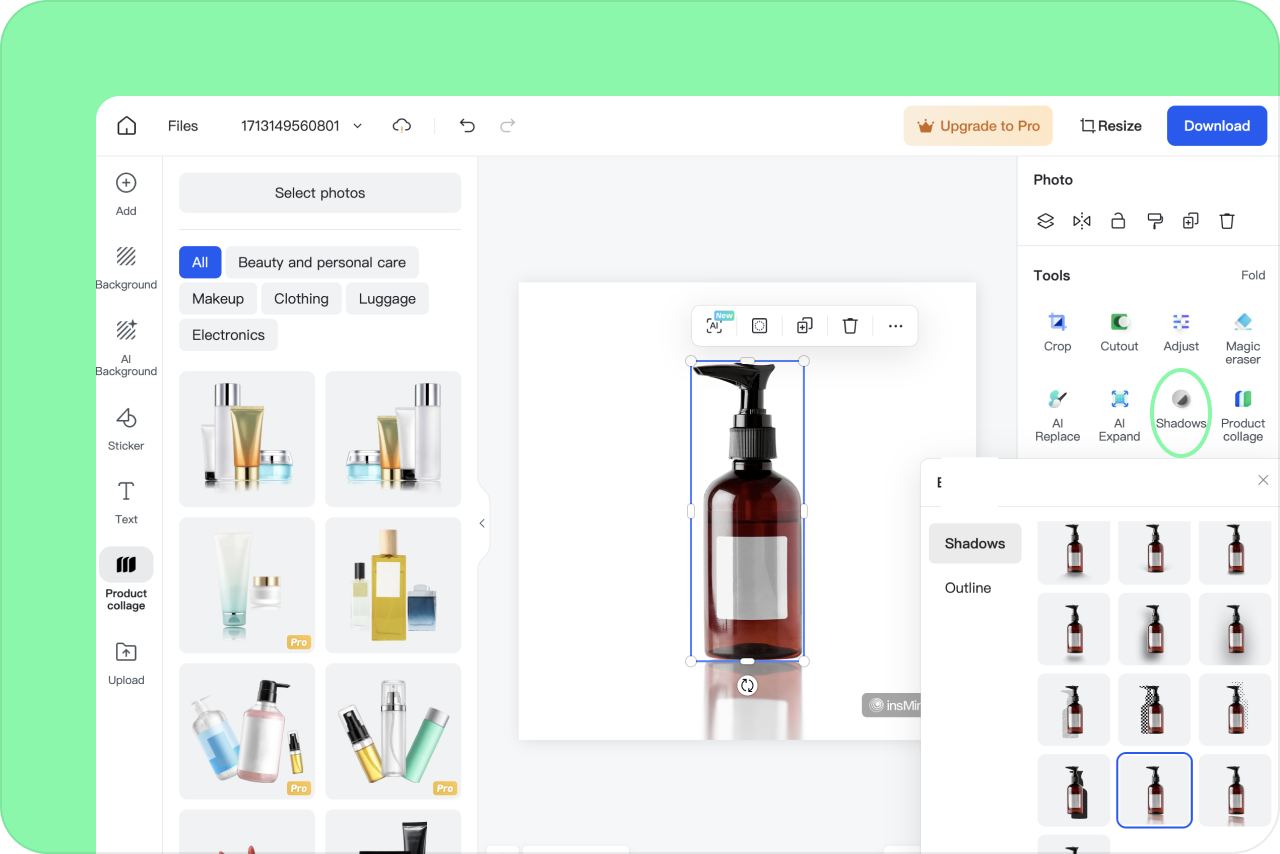Click the Download button
Image resolution: width=1280 pixels, height=854 pixels.
click(x=1217, y=126)
